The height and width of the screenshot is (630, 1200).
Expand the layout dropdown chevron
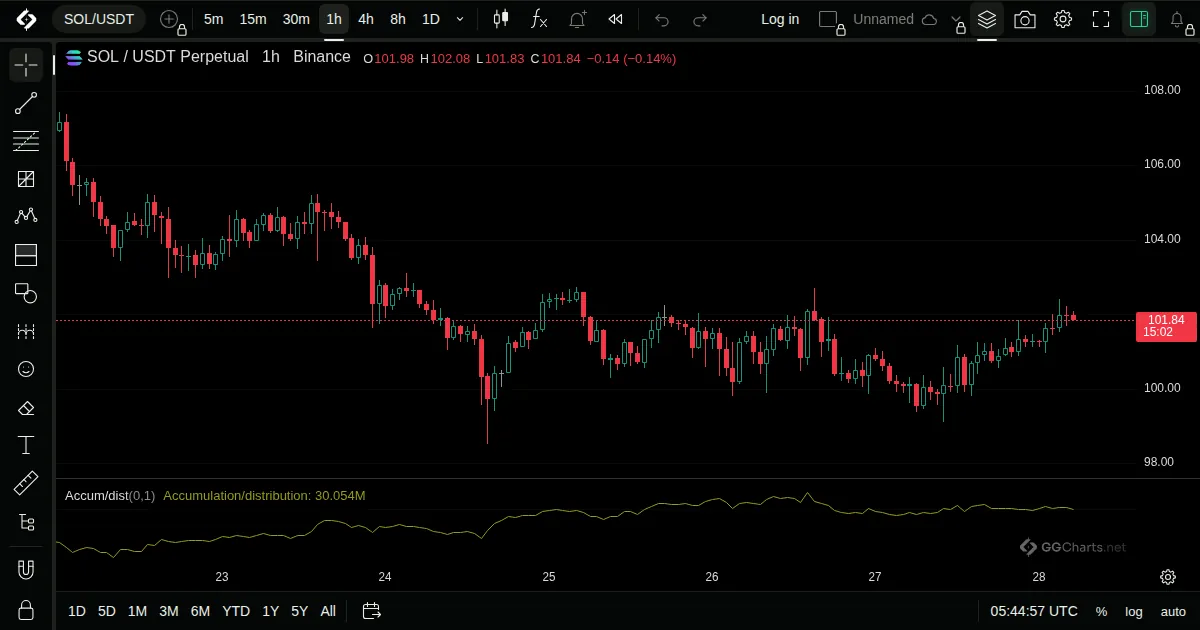(x=958, y=20)
